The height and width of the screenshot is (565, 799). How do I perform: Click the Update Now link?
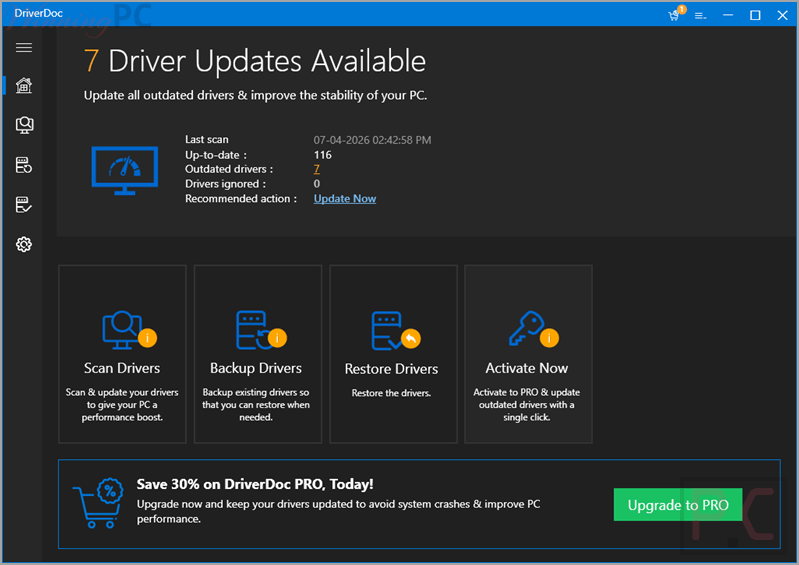pos(344,199)
